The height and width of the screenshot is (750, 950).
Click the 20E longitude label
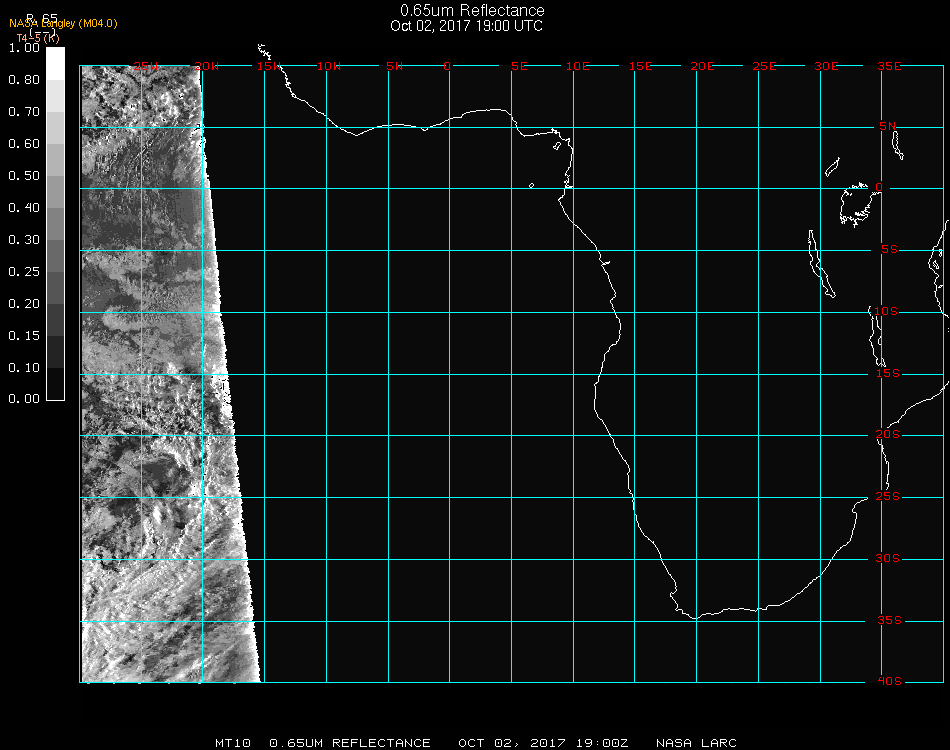(702, 66)
